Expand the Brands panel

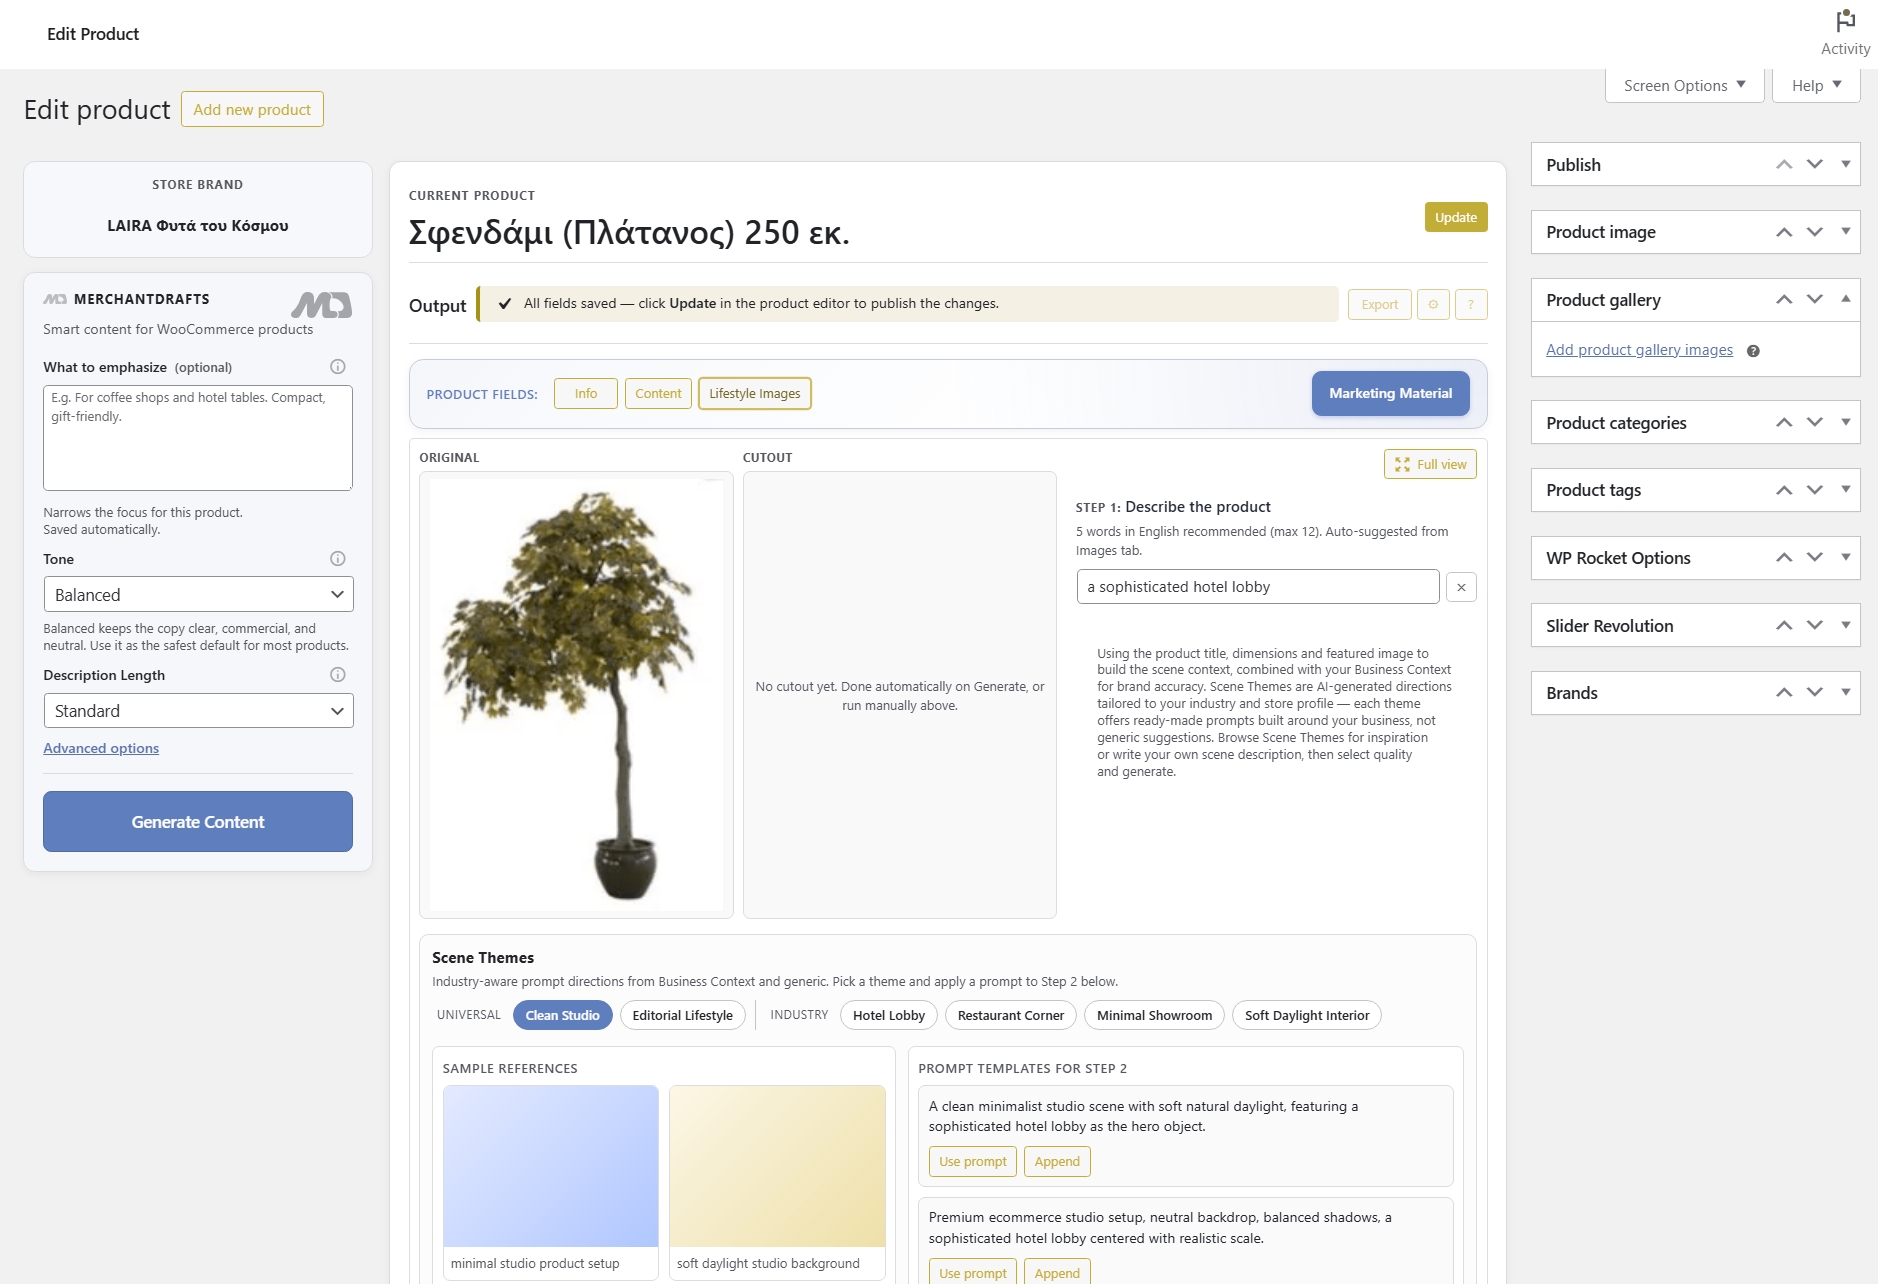point(1846,692)
